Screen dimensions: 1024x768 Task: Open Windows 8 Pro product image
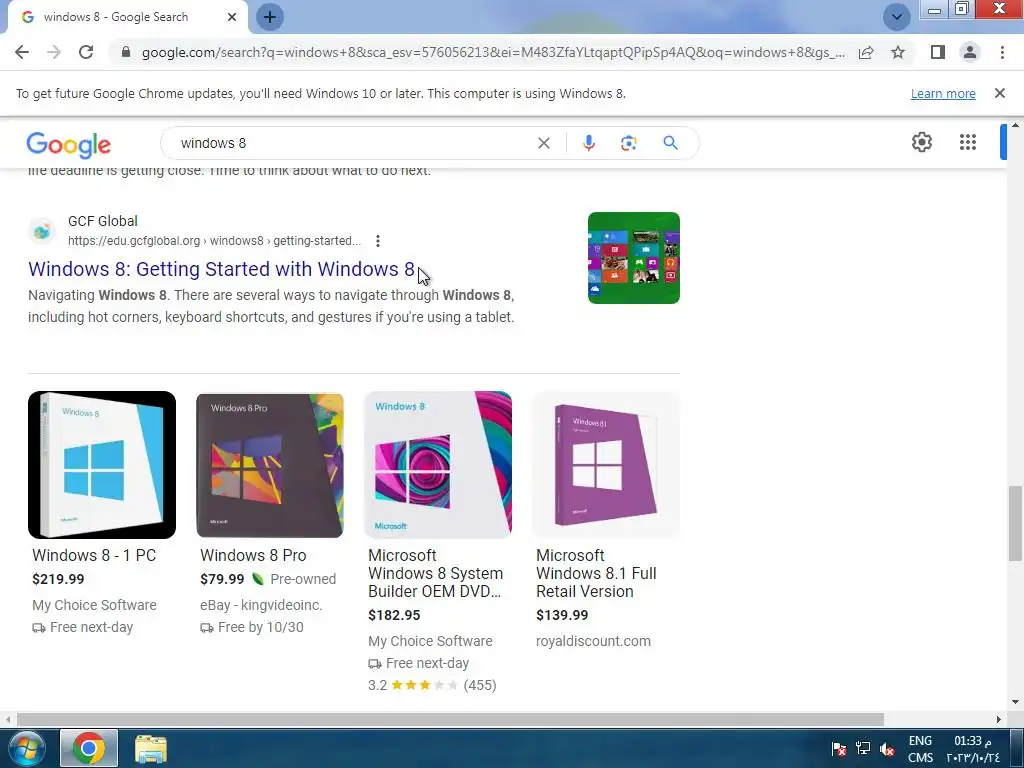[x=270, y=465]
